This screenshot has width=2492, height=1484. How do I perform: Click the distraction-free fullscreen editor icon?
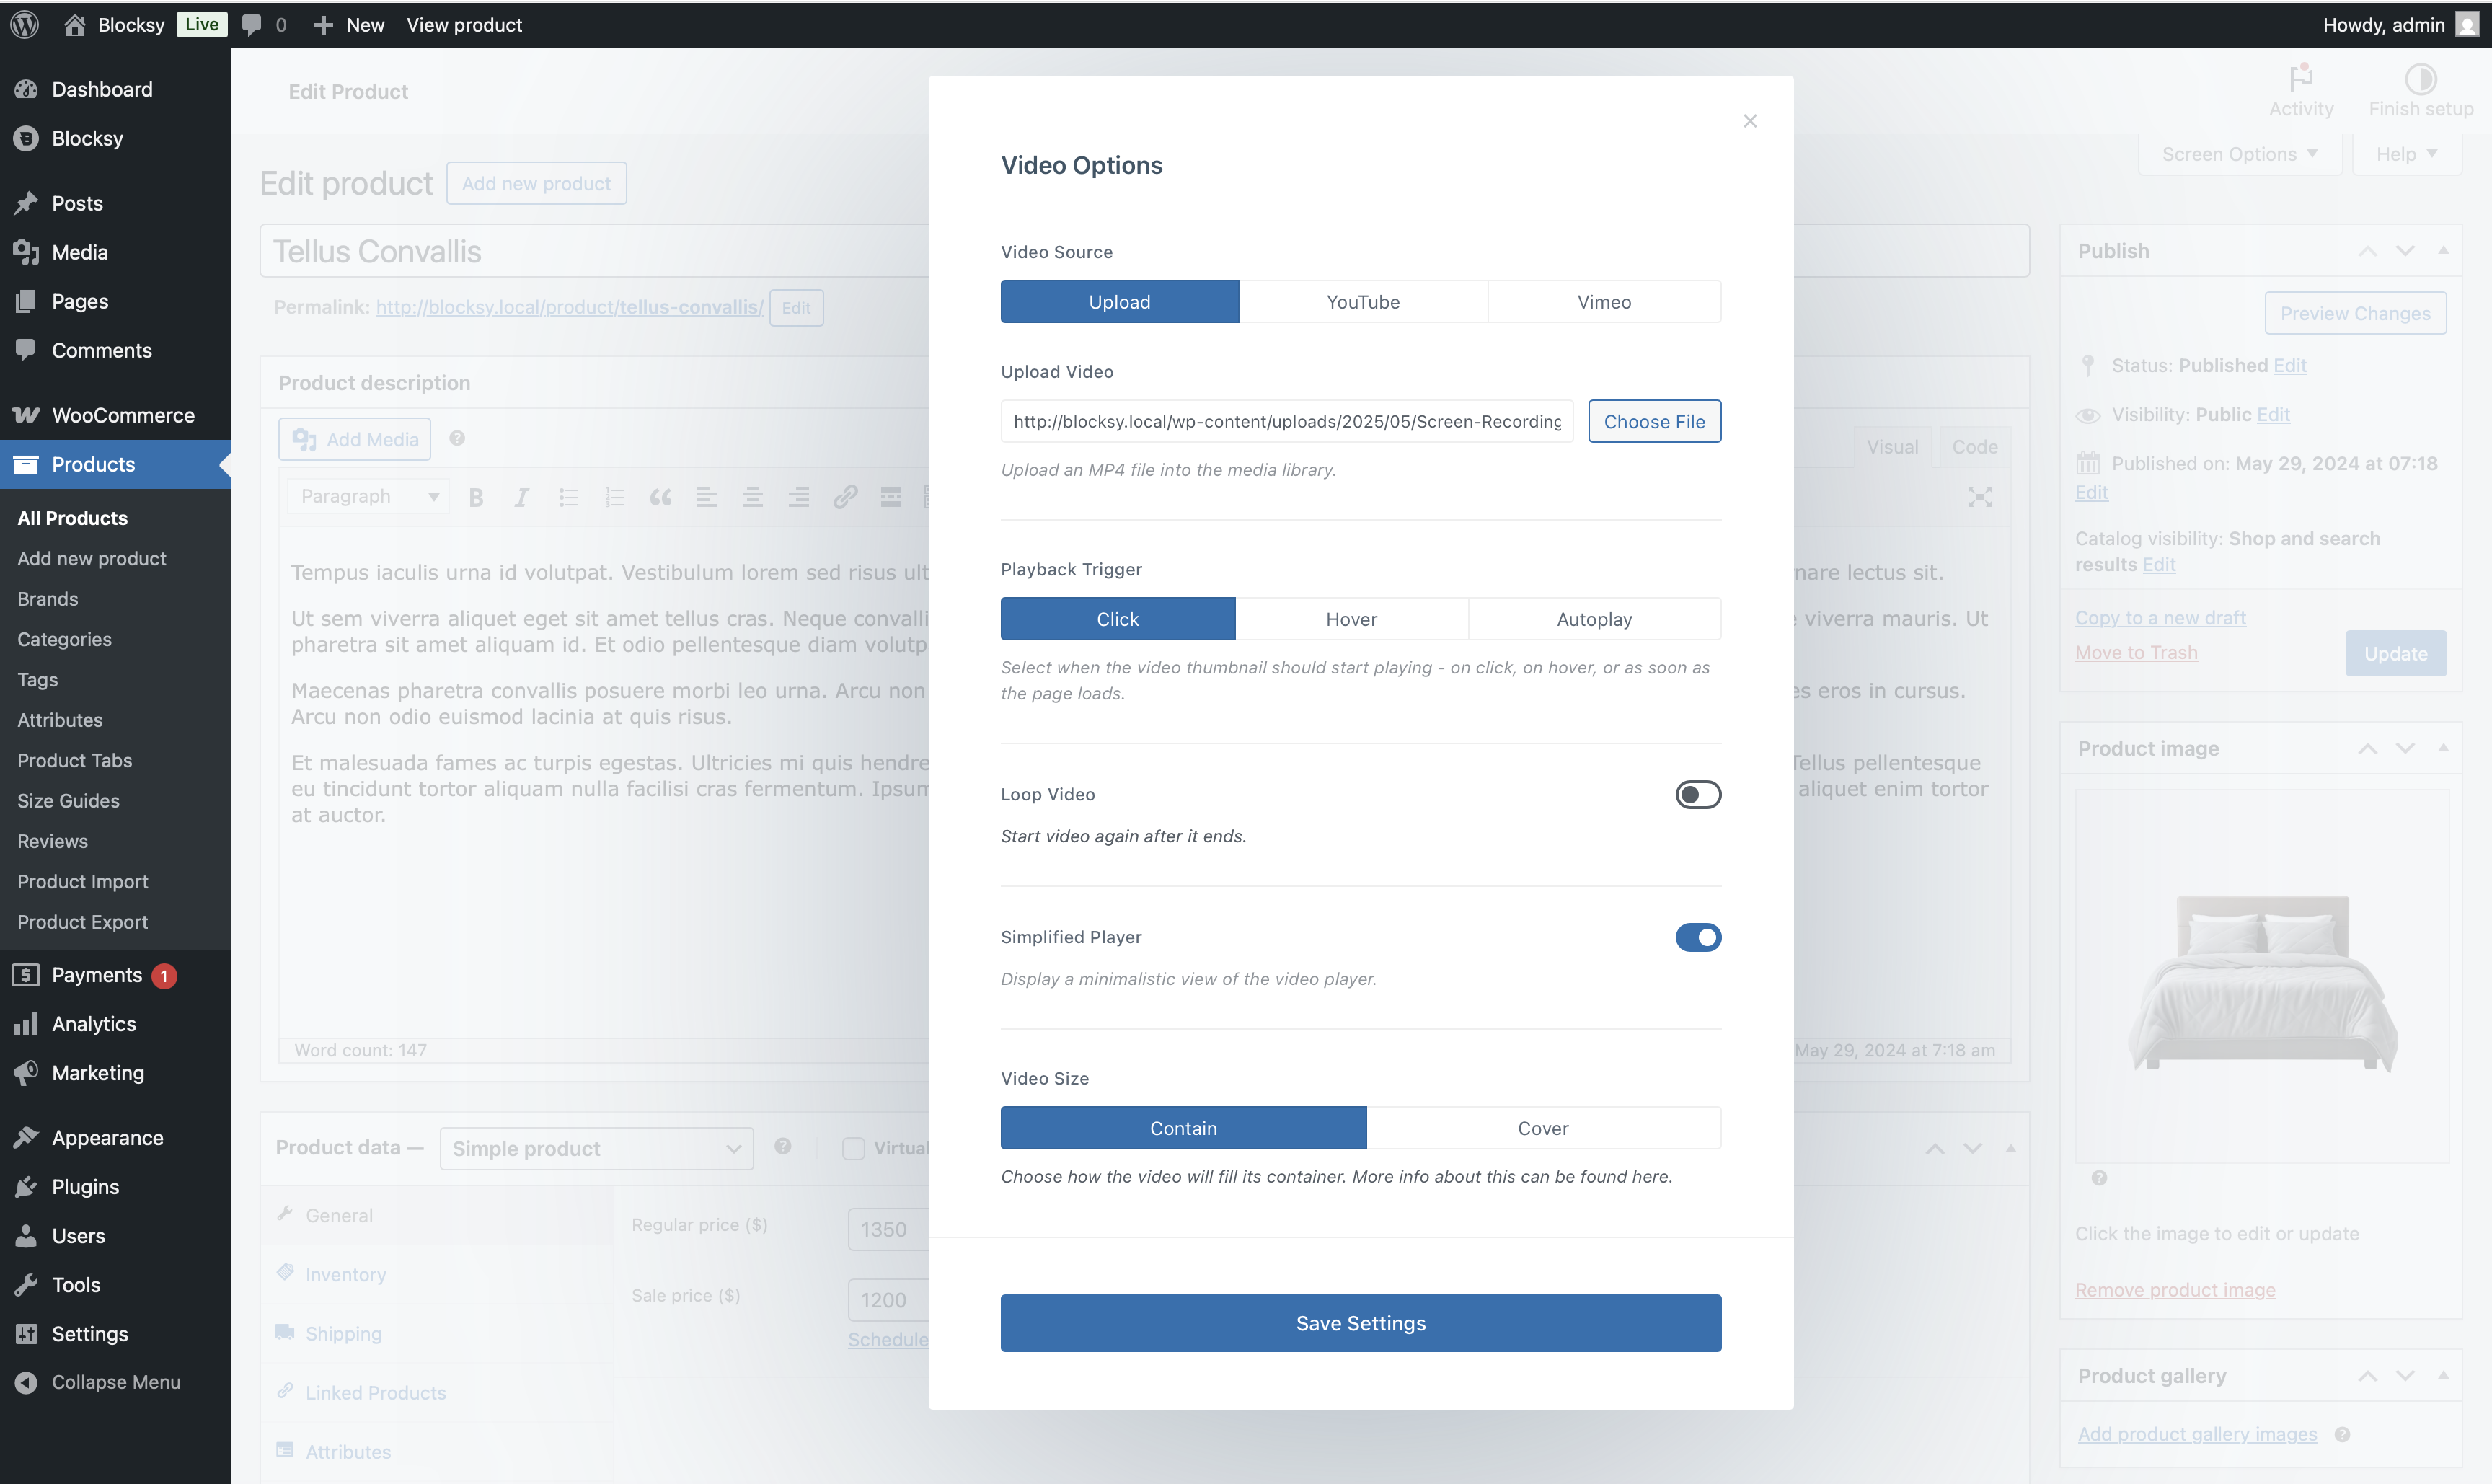pos(1979,497)
